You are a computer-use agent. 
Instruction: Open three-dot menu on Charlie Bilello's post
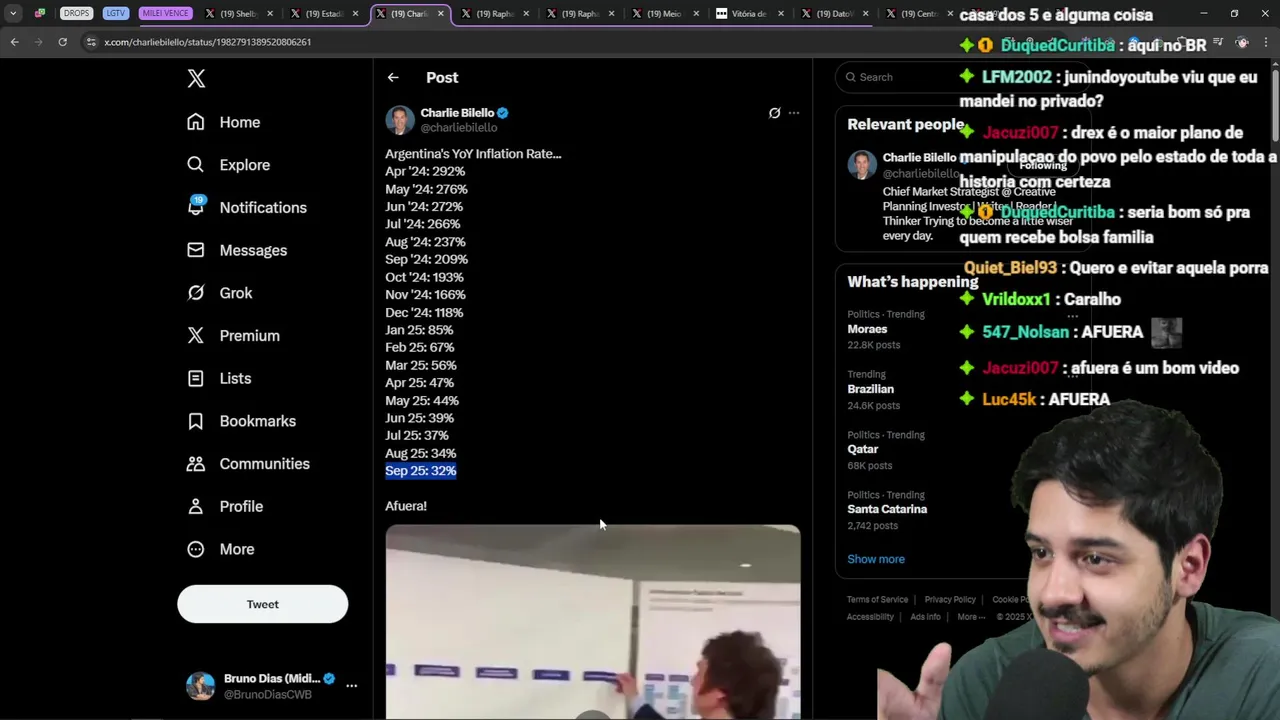point(794,113)
